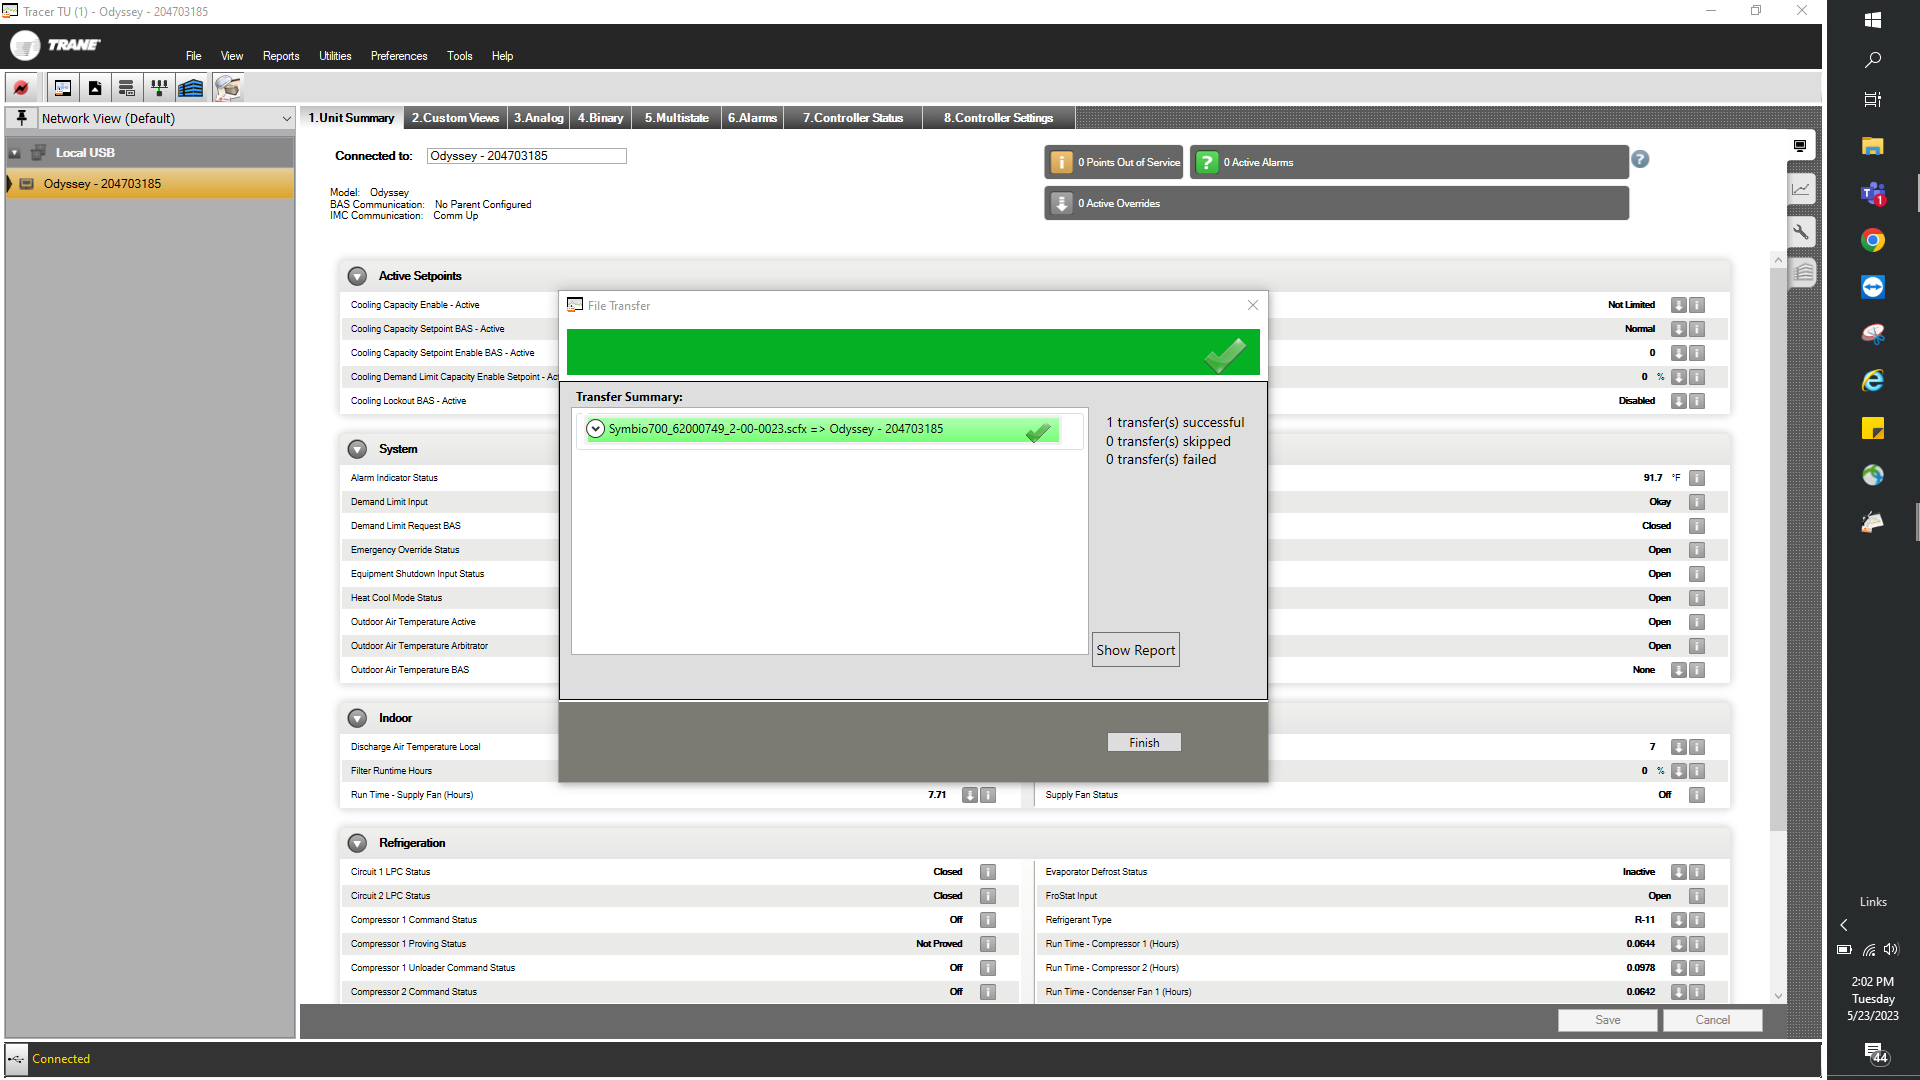Open the graphics editor toolbar icon
Image resolution: width=1920 pixels, height=1080 pixels.
point(62,88)
